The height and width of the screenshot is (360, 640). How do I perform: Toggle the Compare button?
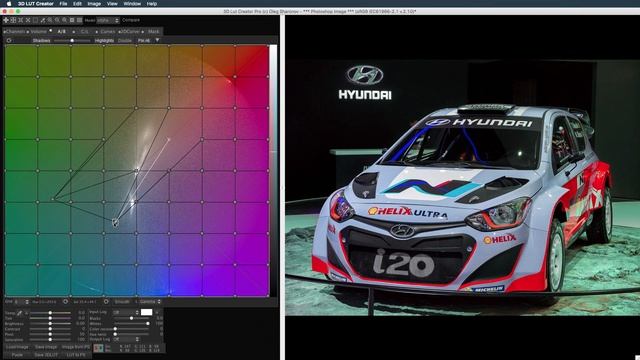pos(131,20)
